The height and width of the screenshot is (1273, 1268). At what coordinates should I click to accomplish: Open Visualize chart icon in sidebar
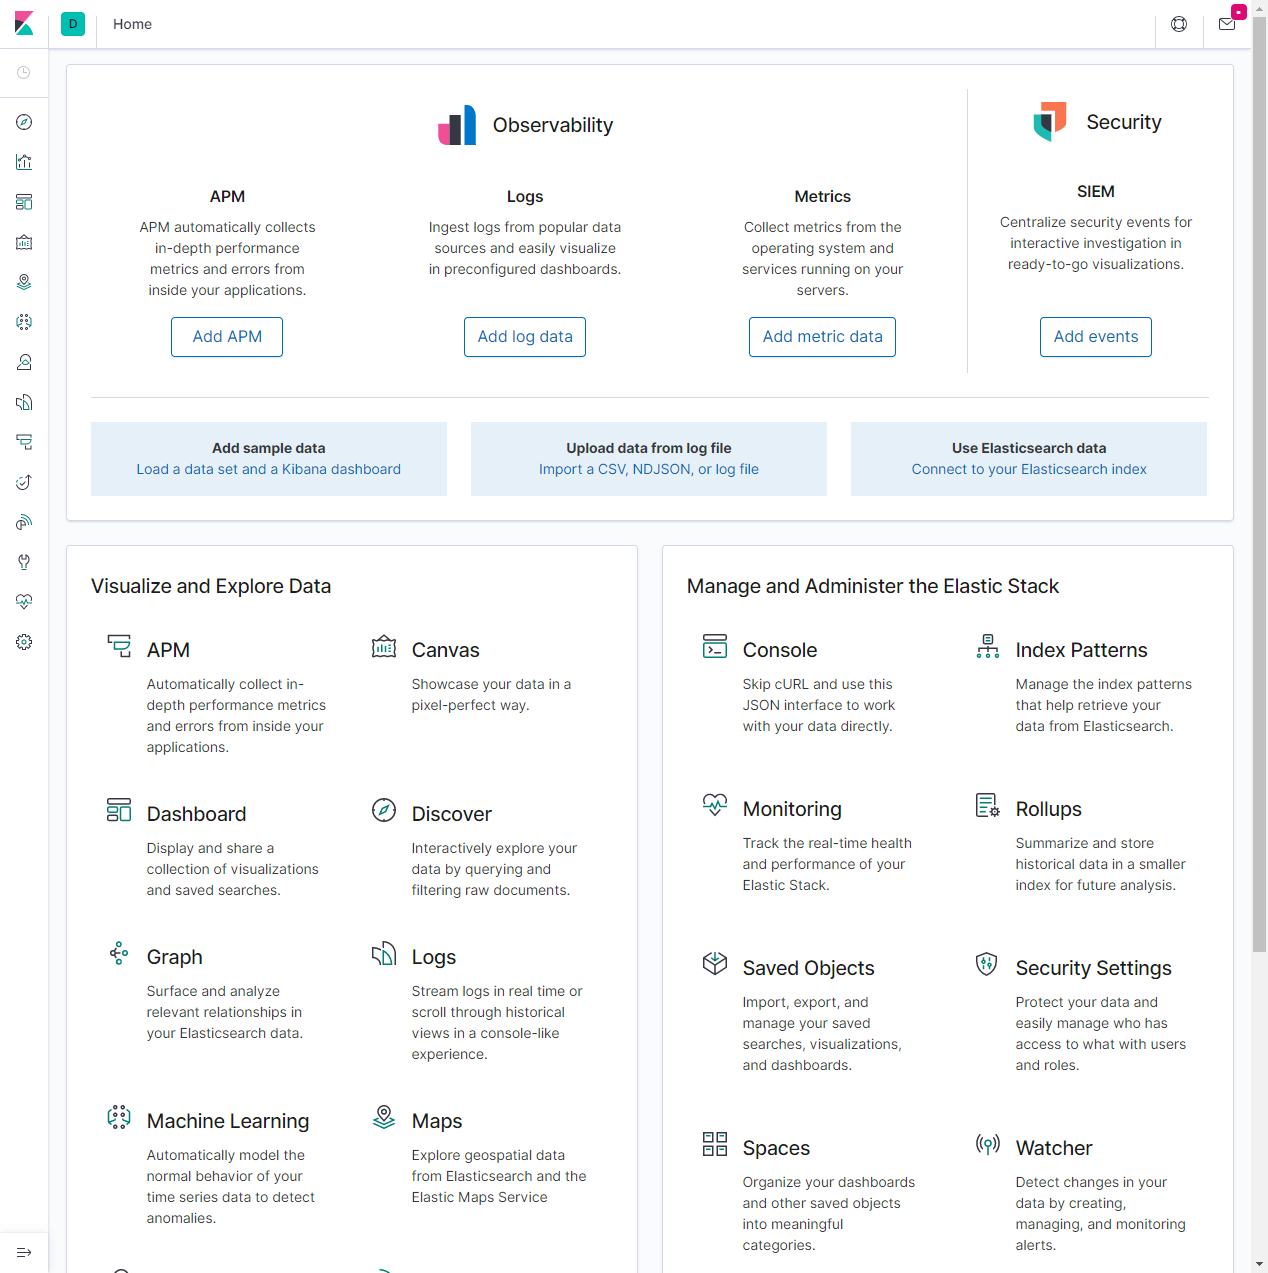coord(24,162)
